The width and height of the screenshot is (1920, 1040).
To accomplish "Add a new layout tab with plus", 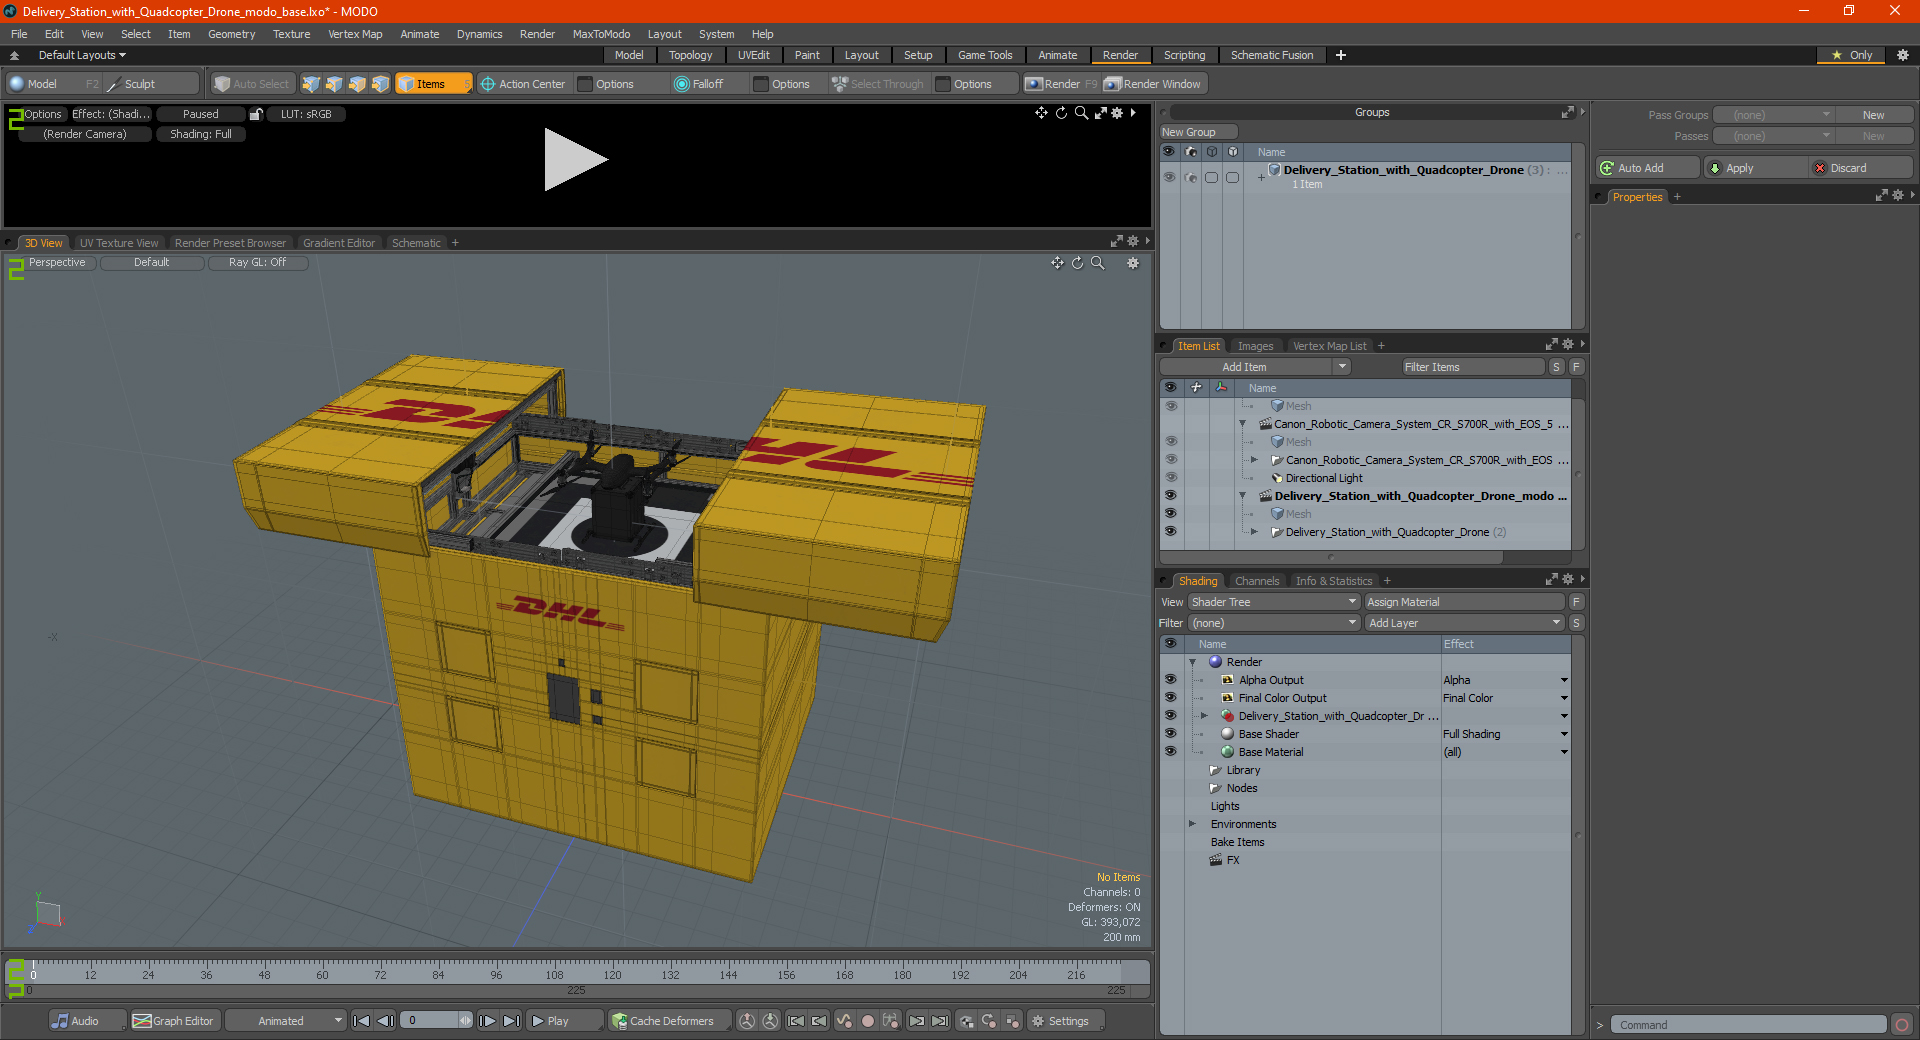I will [x=1341, y=55].
